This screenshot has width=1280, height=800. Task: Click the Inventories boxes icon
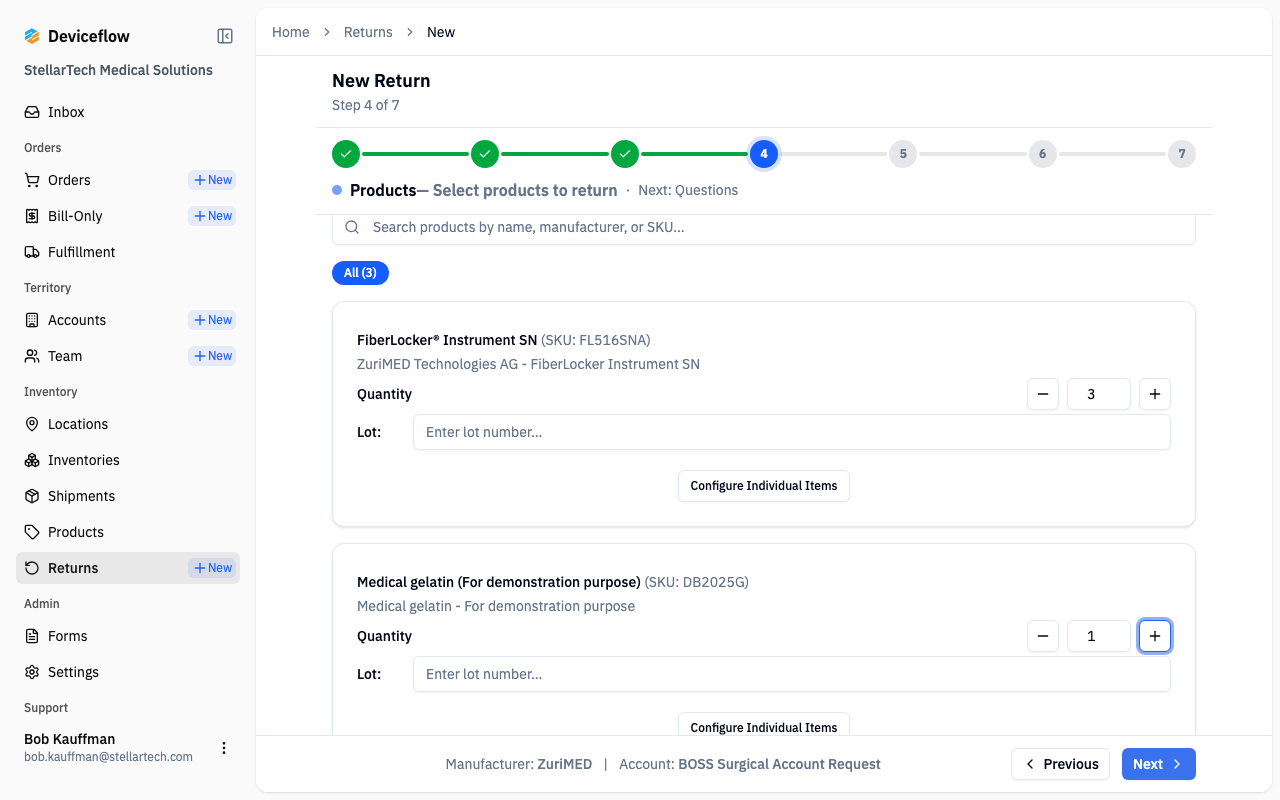32,460
